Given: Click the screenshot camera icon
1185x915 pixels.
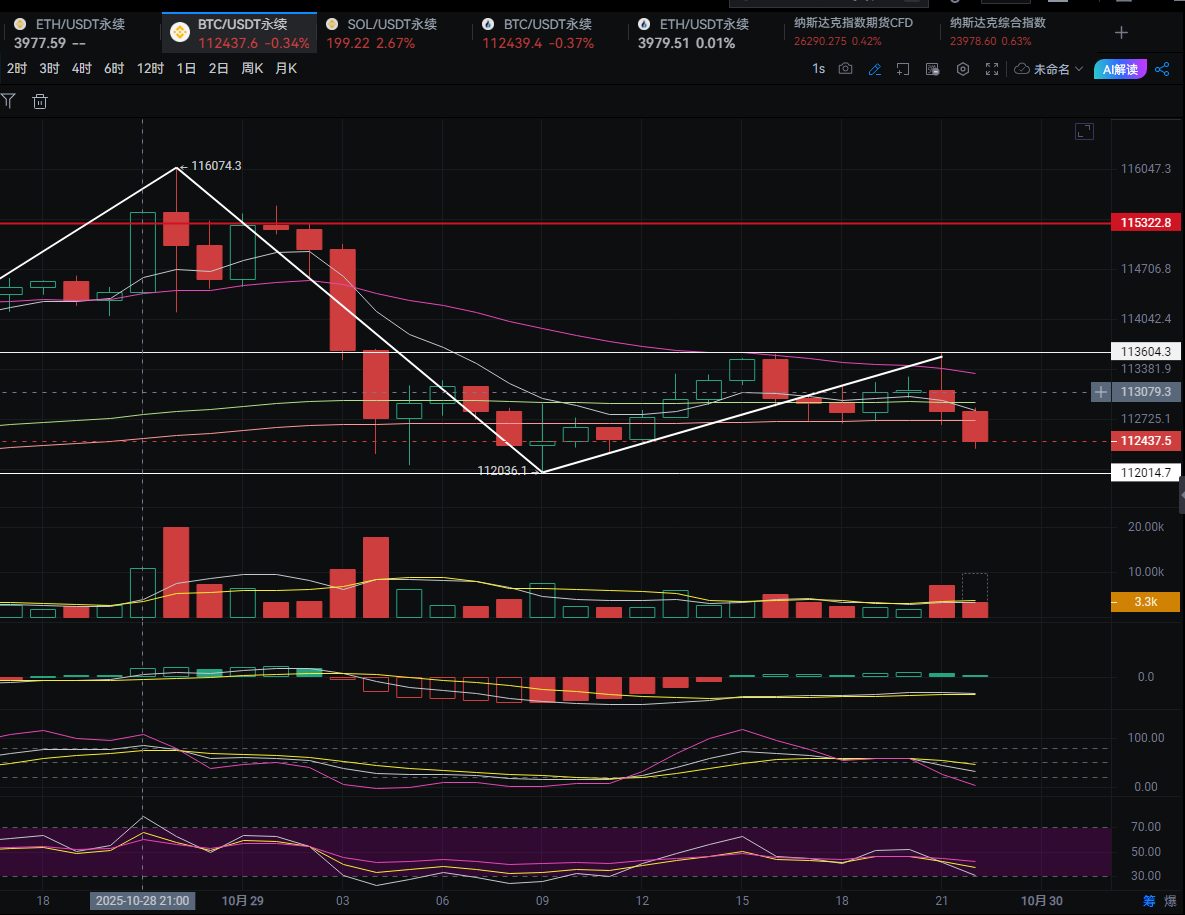Looking at the screenshot, I should 846,69.
